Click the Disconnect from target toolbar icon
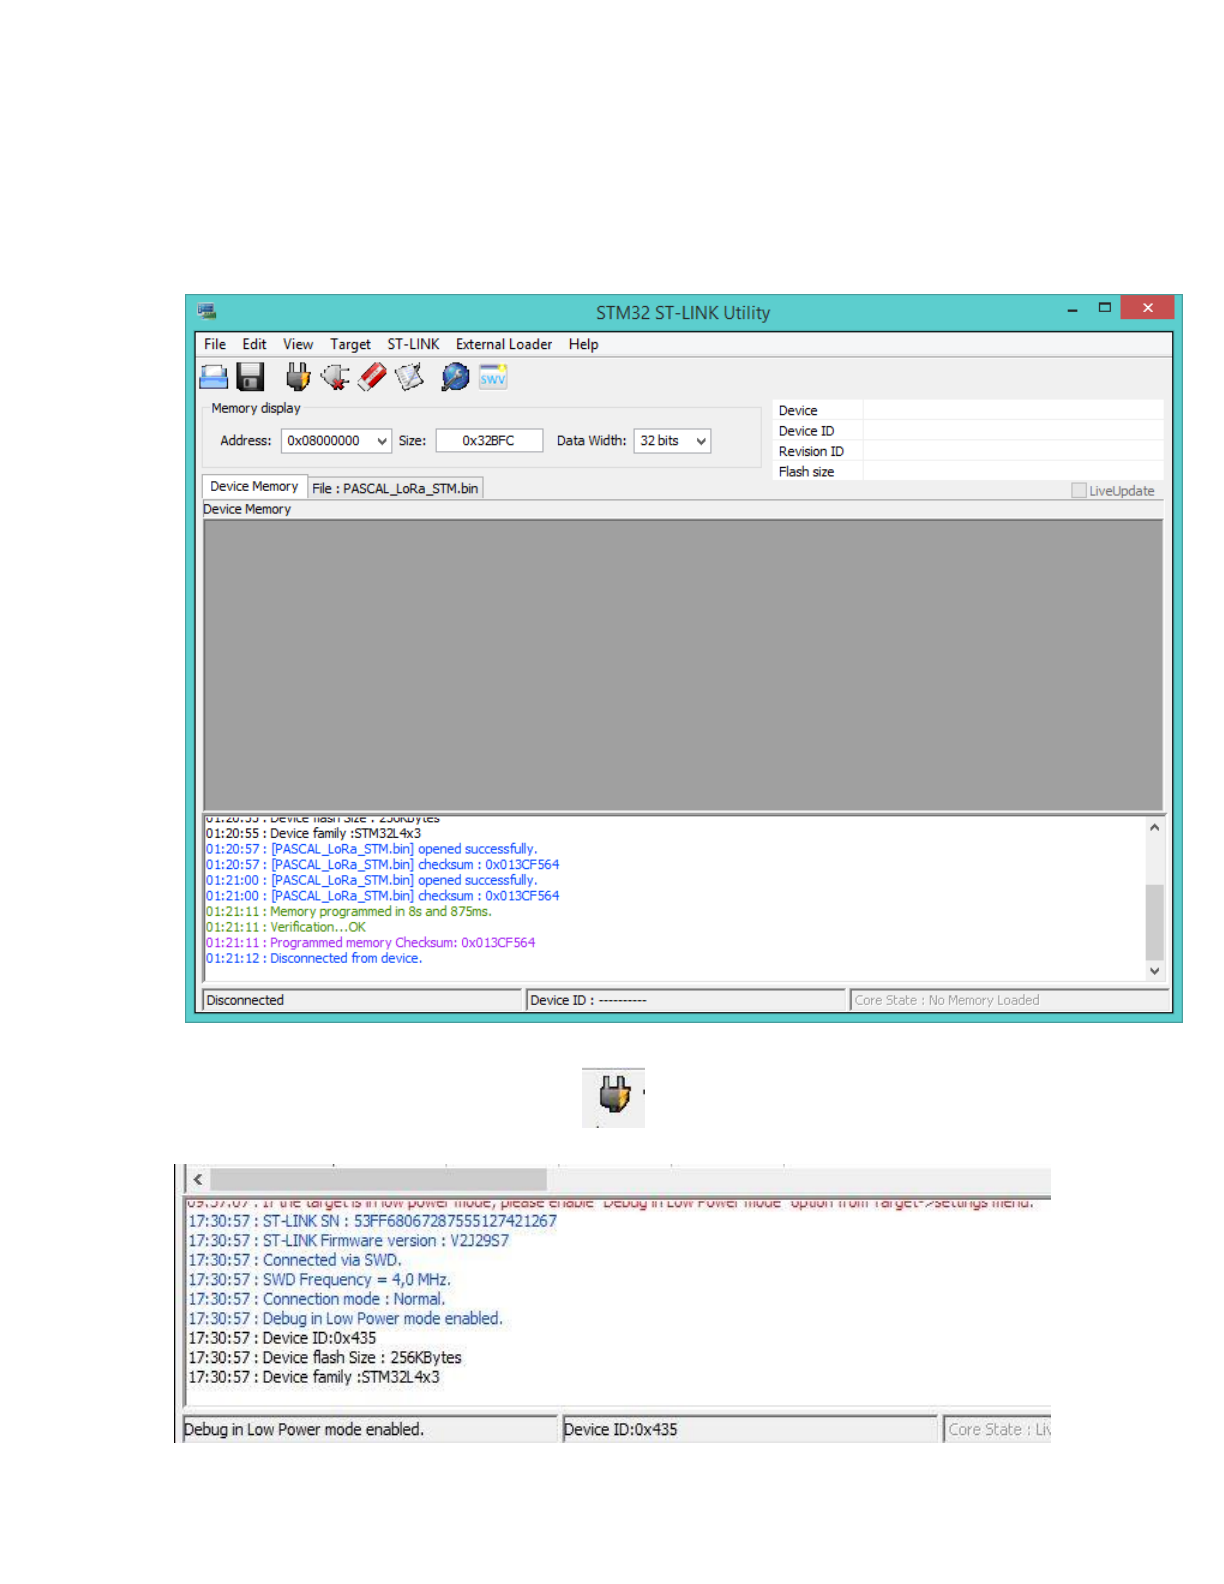 click(x=335, y=377)
